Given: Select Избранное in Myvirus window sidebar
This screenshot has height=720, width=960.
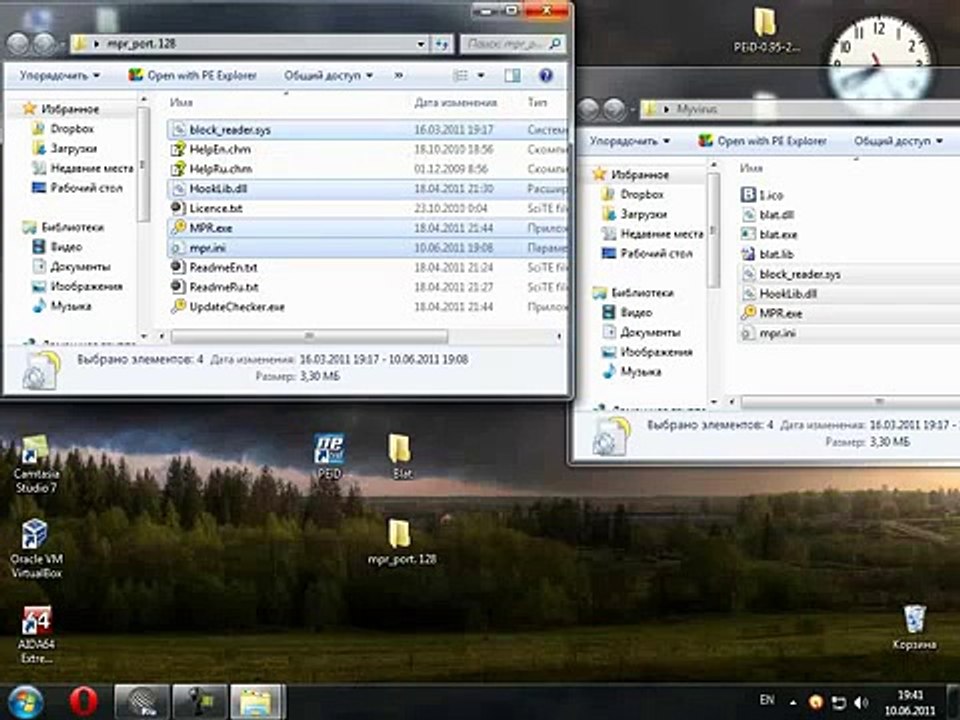Looking at the screenshot, I should pos(631,174).
